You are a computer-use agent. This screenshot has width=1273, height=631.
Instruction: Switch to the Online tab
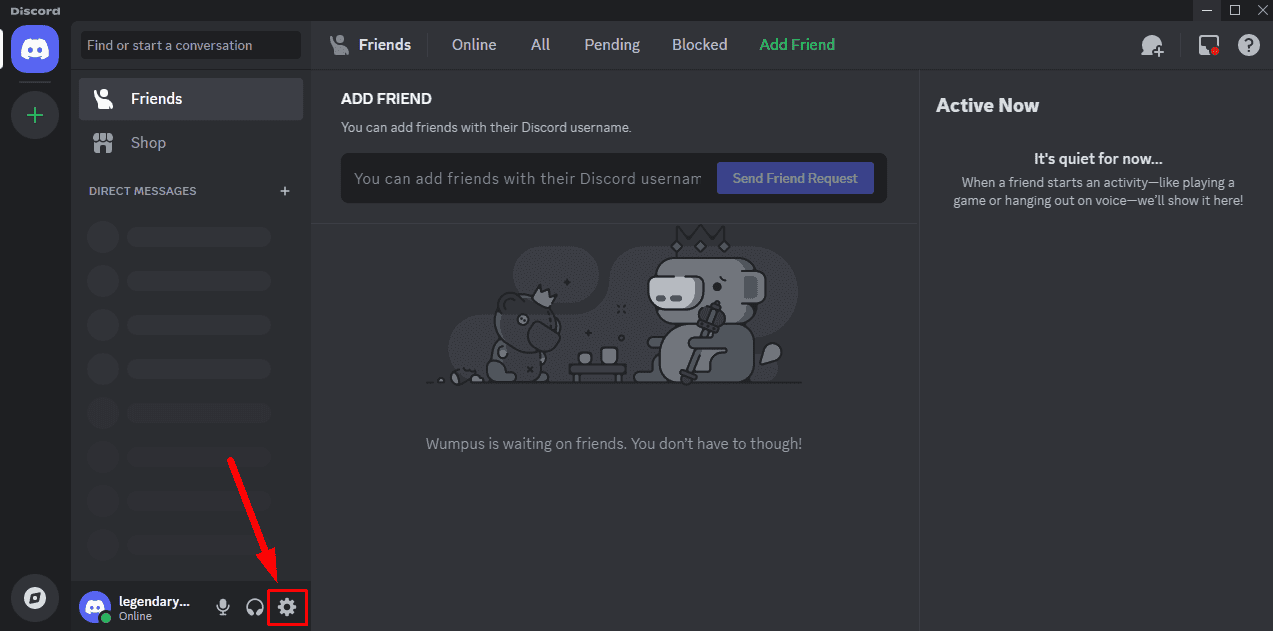tap(474, 45)
